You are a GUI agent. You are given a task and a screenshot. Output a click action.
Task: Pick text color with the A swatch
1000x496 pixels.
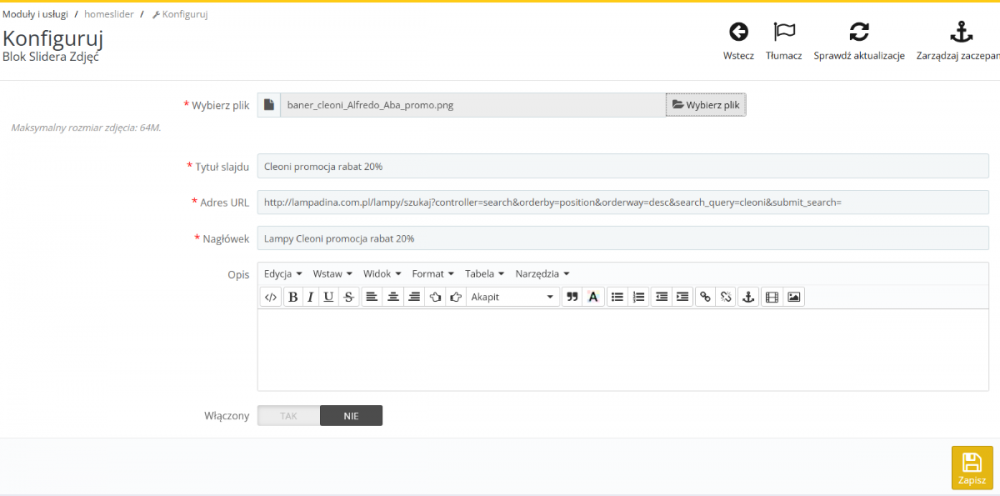(x=594, y=297)
